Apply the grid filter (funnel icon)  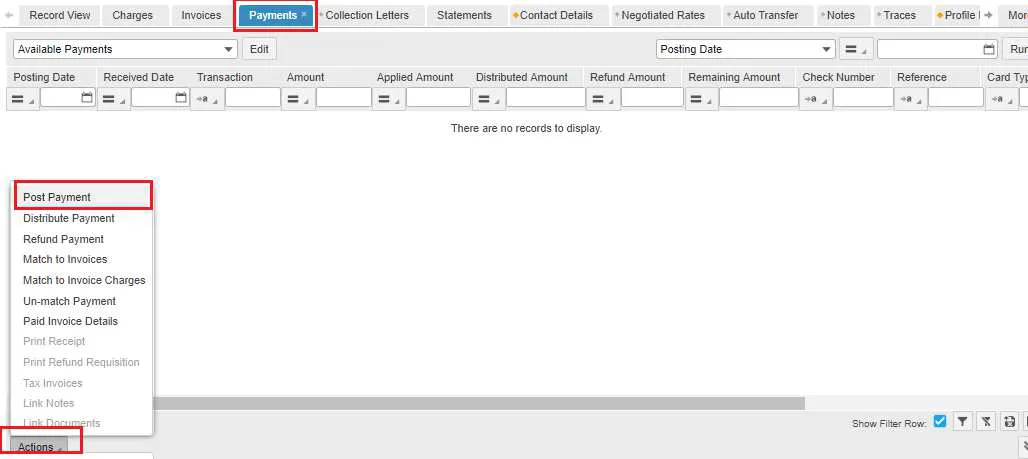point(962,422)
